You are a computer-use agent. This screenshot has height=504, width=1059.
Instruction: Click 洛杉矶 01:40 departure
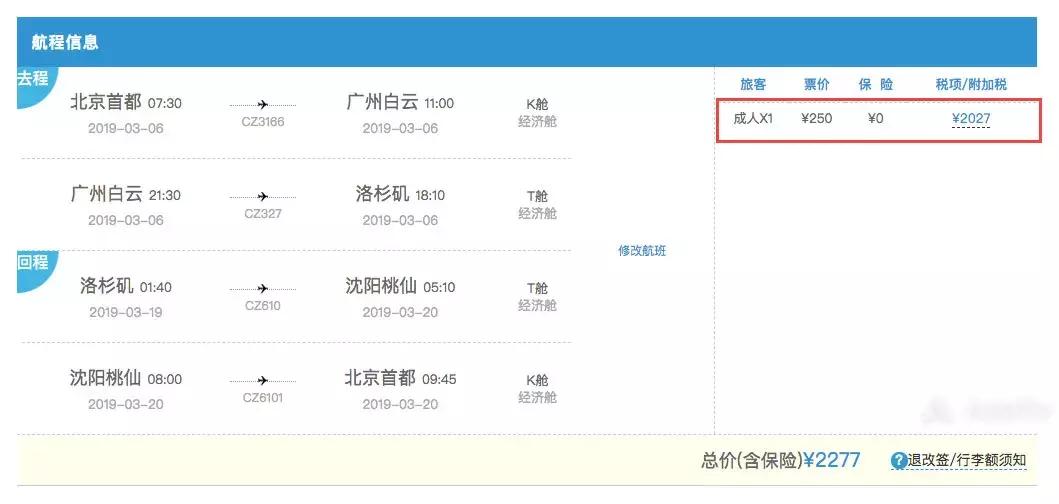(126, 286)
